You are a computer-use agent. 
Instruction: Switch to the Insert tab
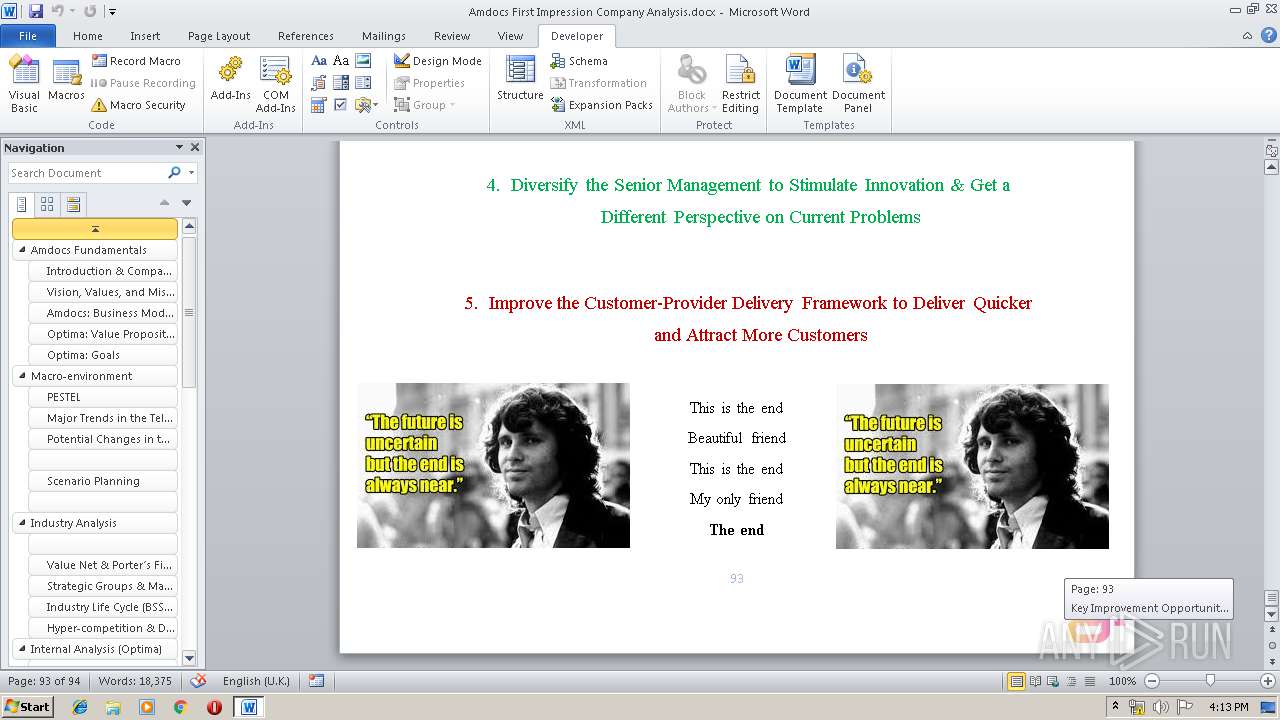click(145, 36)
